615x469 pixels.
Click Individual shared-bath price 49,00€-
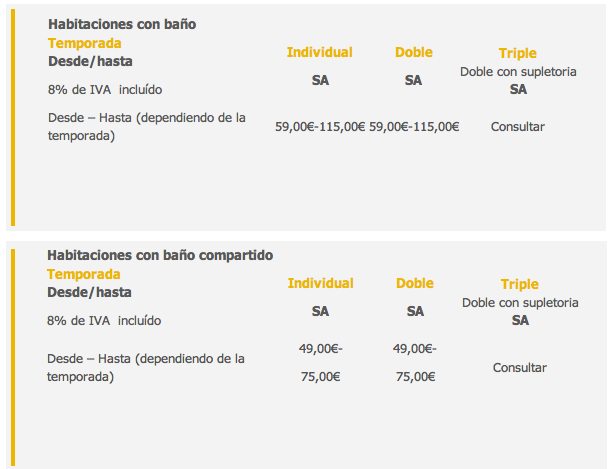(320, 349)
